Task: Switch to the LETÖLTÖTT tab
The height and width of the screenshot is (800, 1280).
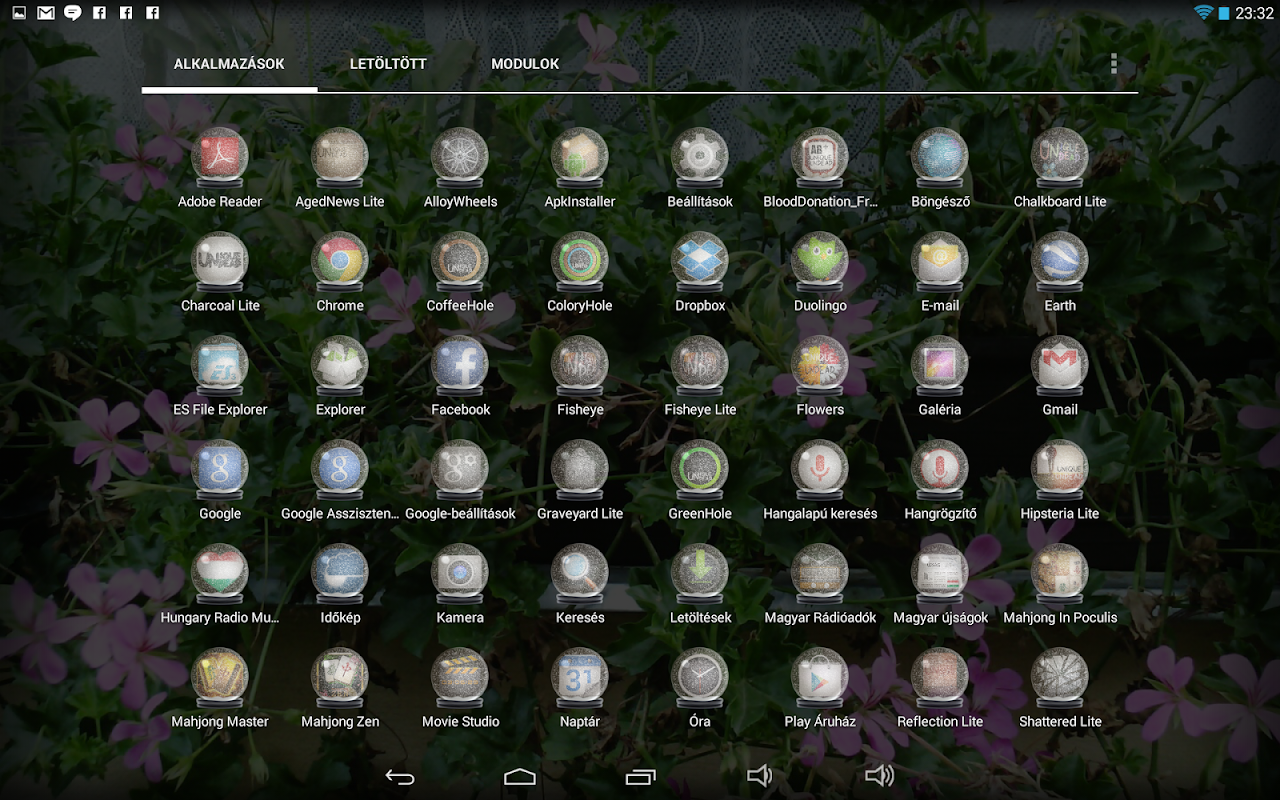Action: (388, 64)
